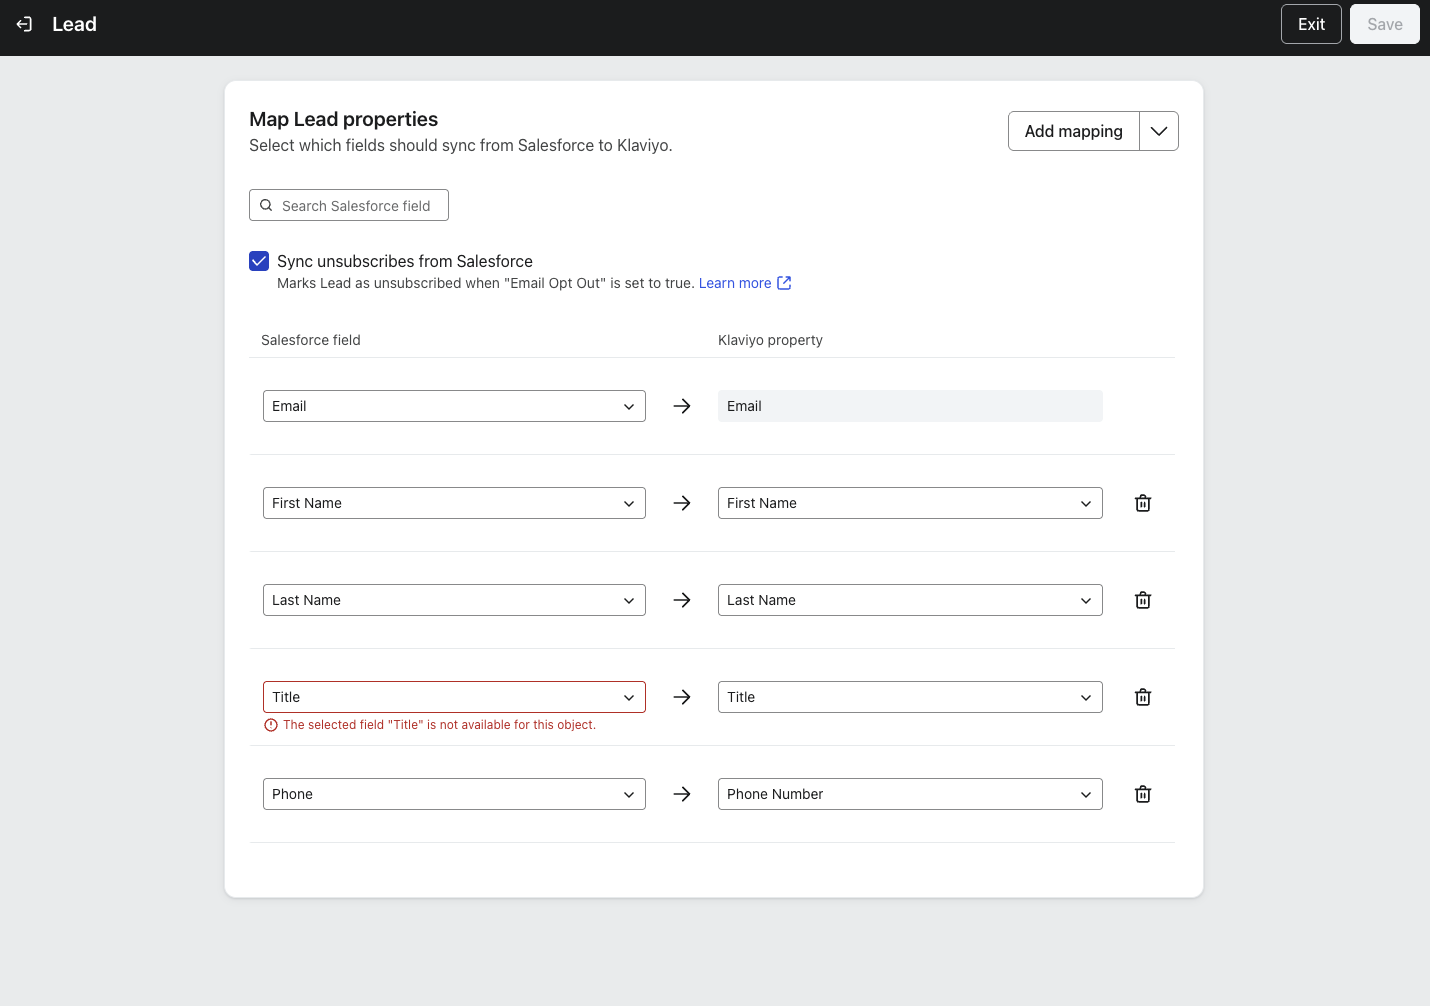Remove the Title mapping with trash icon
This screenshot has height=1006, width=1430.
(x=1143, y=697)
